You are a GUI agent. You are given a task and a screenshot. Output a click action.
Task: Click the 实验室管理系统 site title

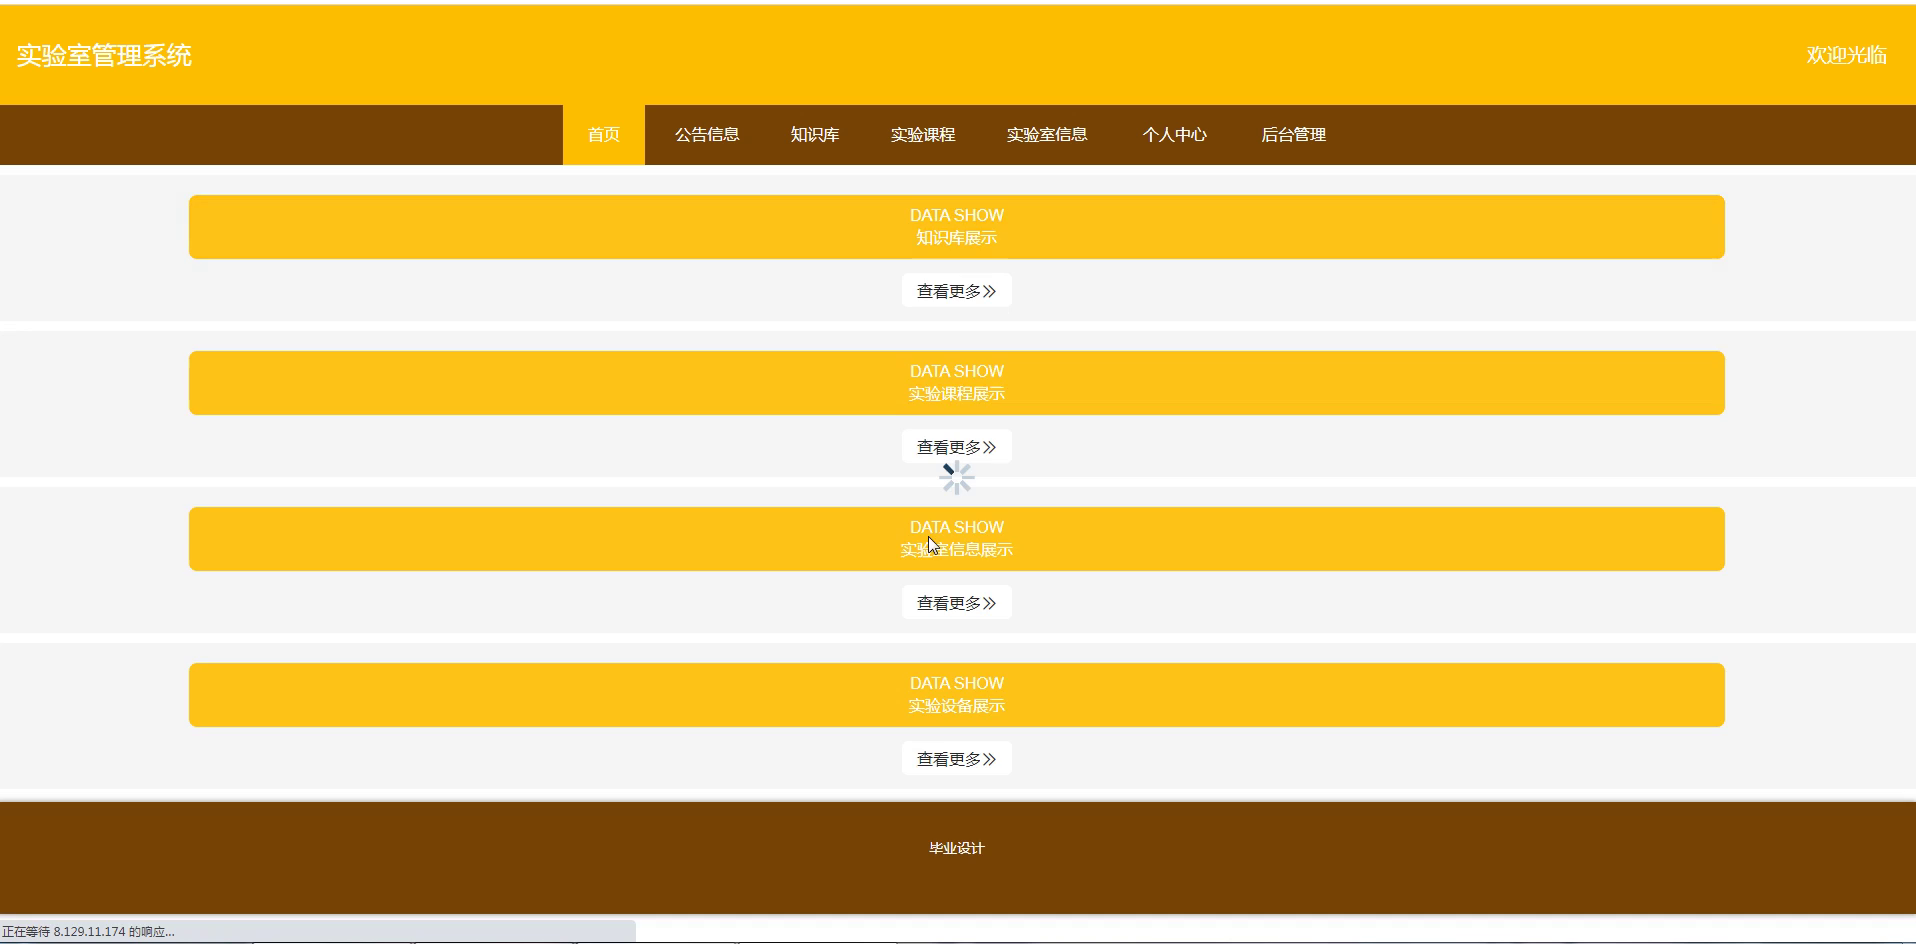coord(104,56)
